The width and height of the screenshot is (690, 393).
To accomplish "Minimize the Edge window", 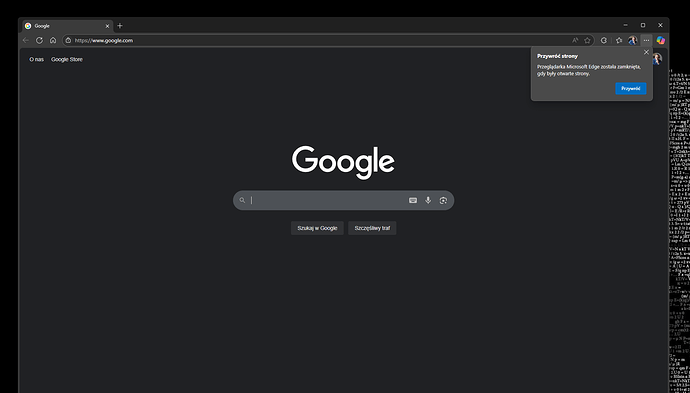I will point(625,26).
